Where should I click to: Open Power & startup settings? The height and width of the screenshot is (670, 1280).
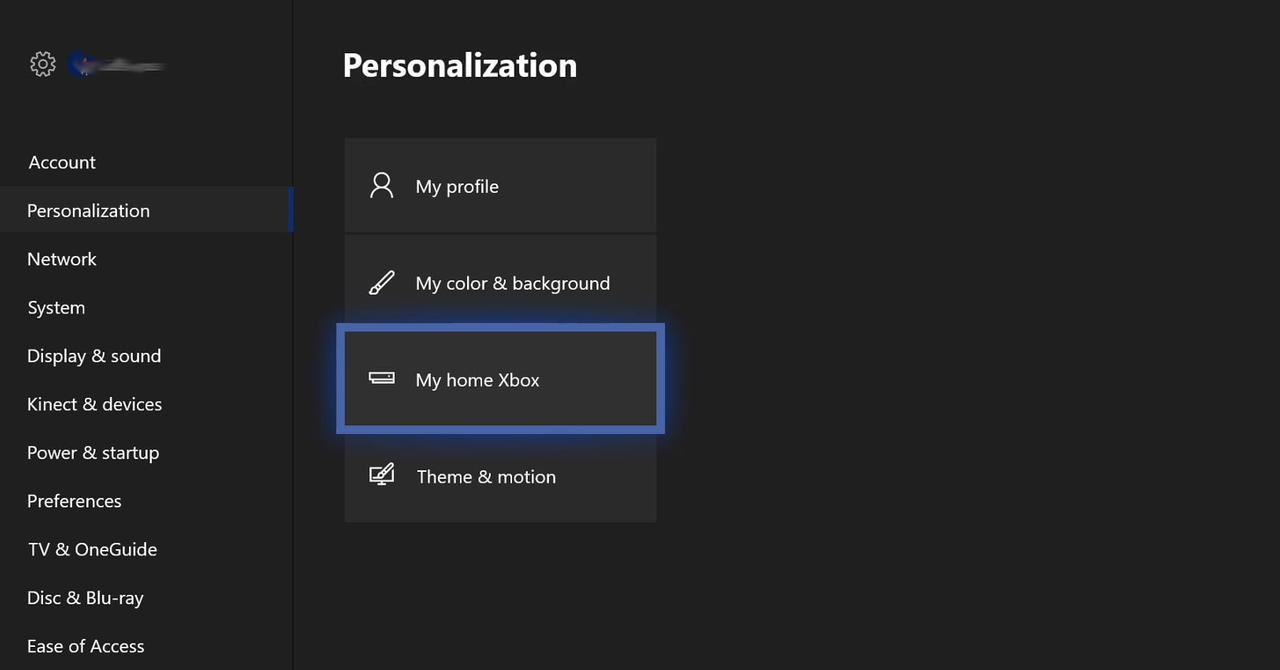point(93,452)
